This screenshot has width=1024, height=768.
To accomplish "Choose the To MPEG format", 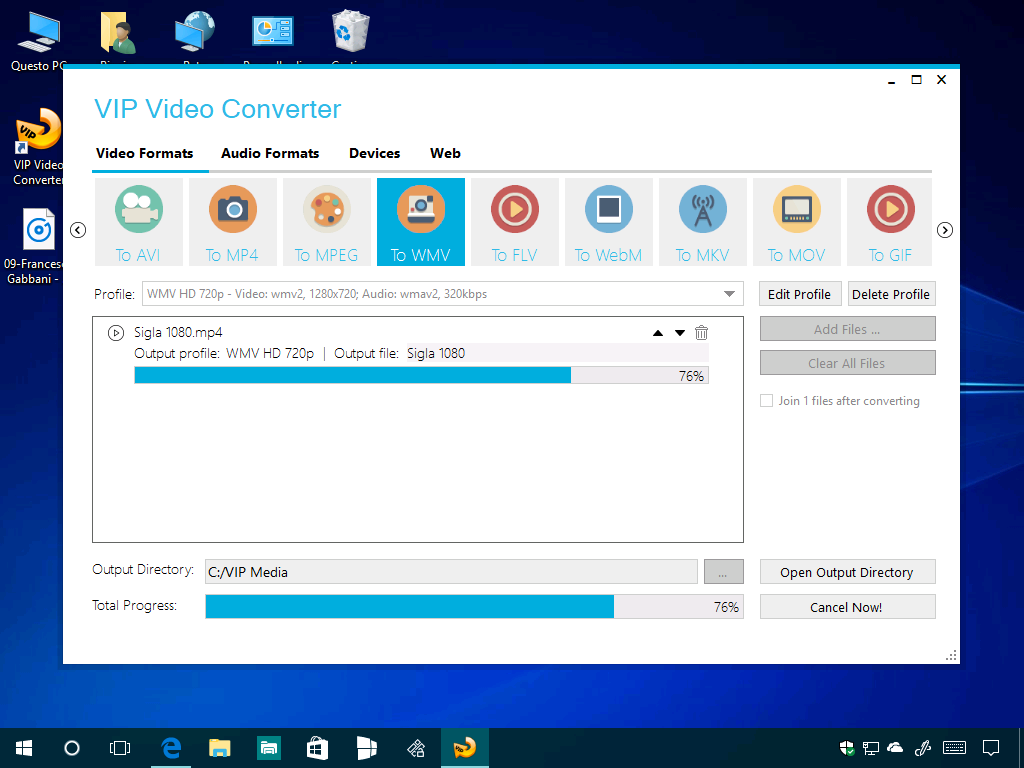I will click(327, 222).
